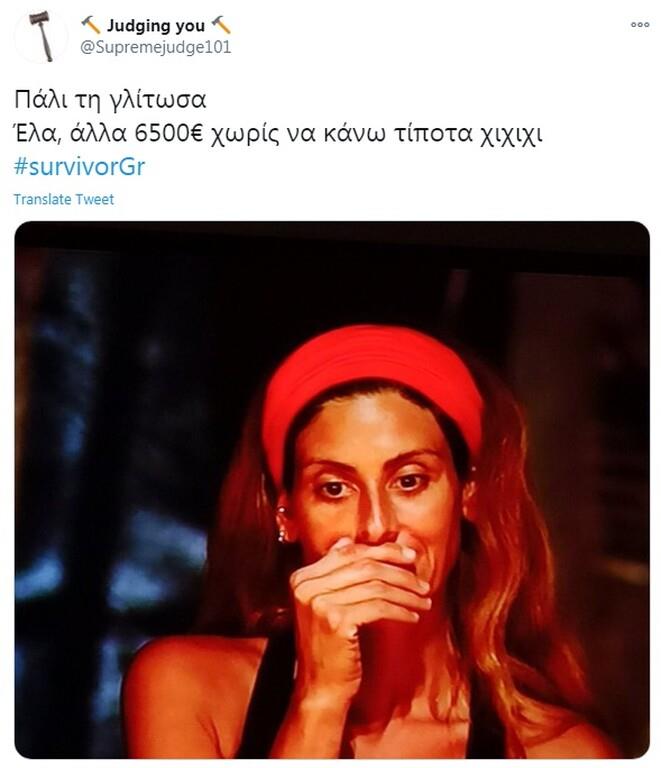The width and height of the screenshot is (661, 768).
Task: Click the '6500€' amount in the tweet
Action: [x=168, y=133]
